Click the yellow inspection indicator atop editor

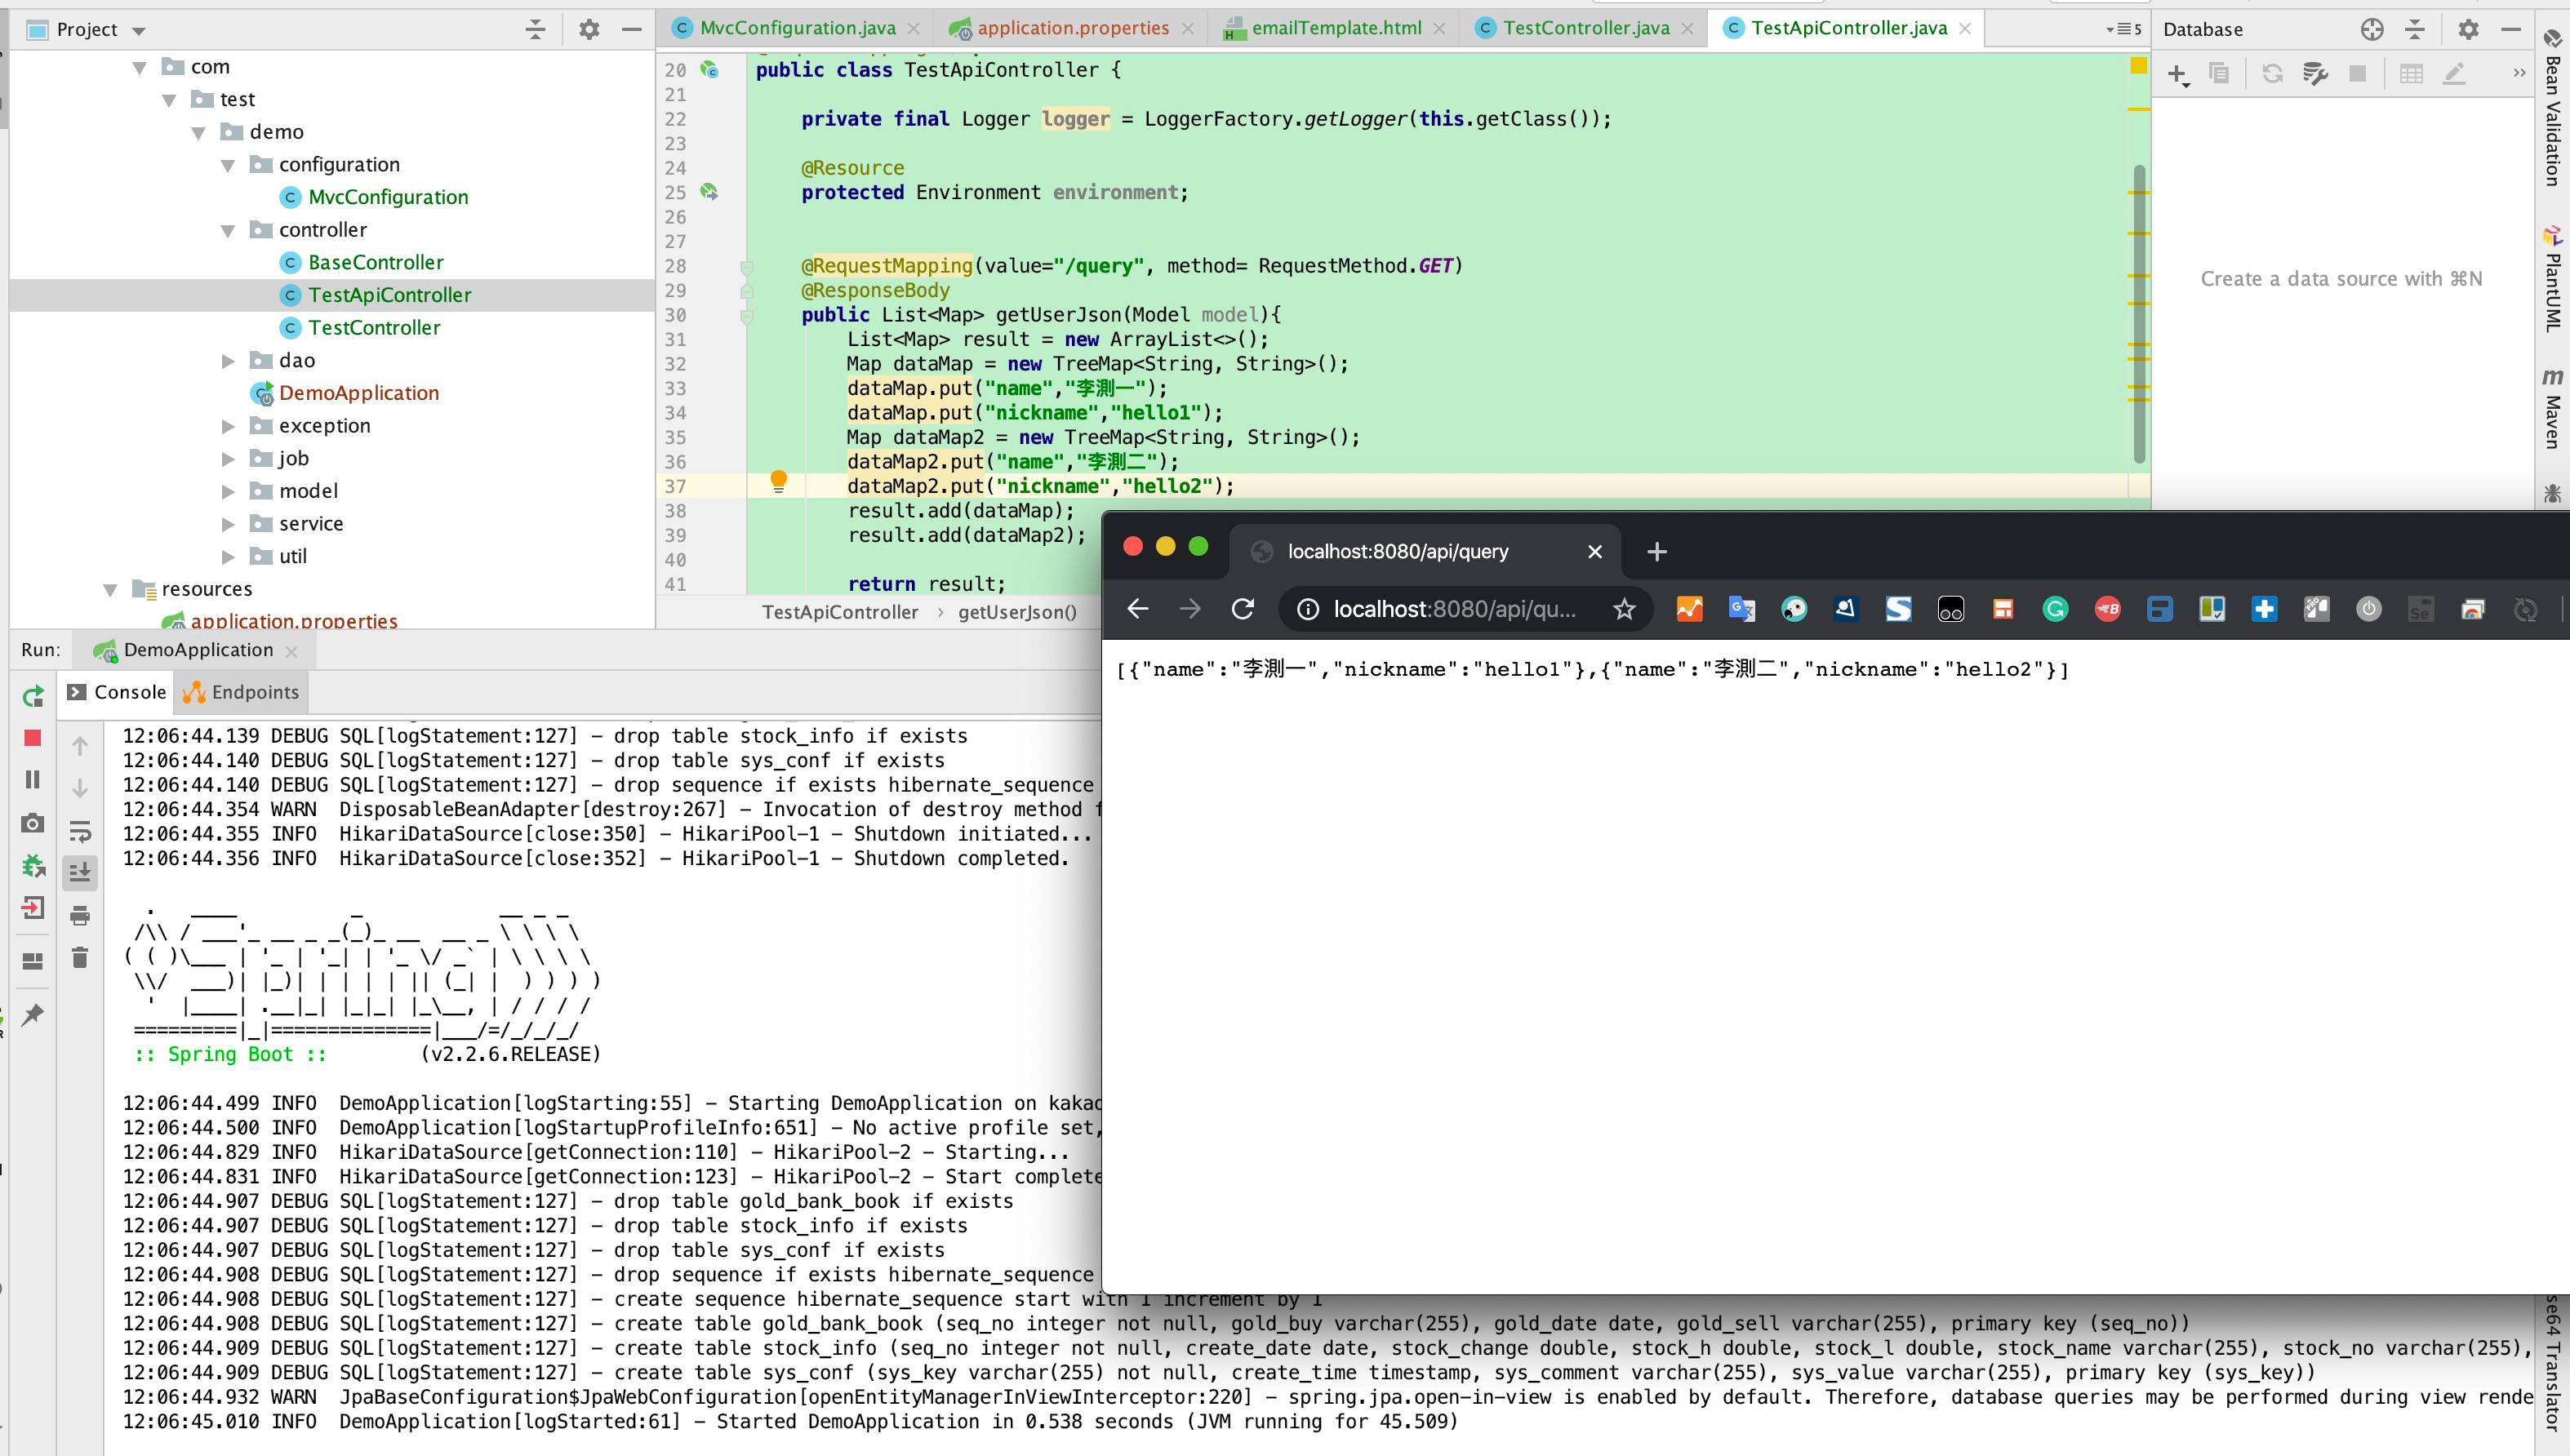coord(2138,65)
